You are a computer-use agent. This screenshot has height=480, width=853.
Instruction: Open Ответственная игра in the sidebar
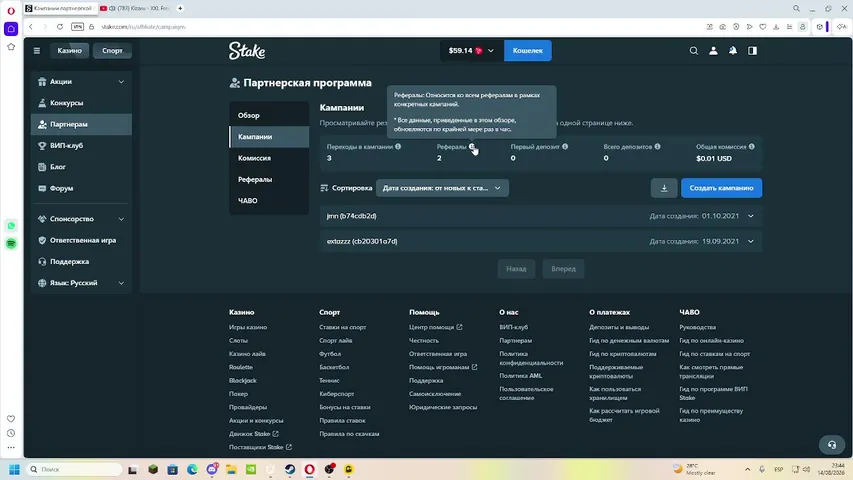82,240
